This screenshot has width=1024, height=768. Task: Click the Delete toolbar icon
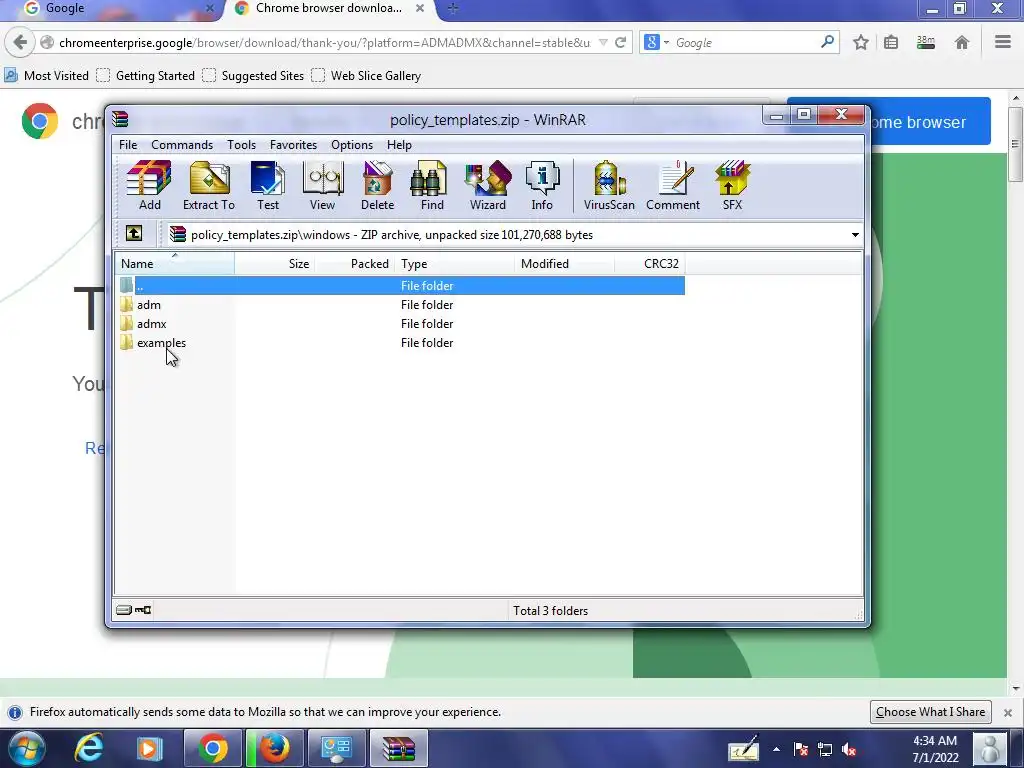click(377, 185)
